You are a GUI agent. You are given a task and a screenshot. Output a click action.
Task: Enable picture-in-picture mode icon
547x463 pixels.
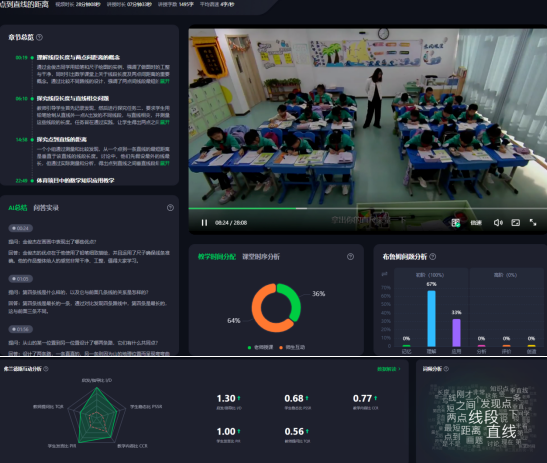516,223
